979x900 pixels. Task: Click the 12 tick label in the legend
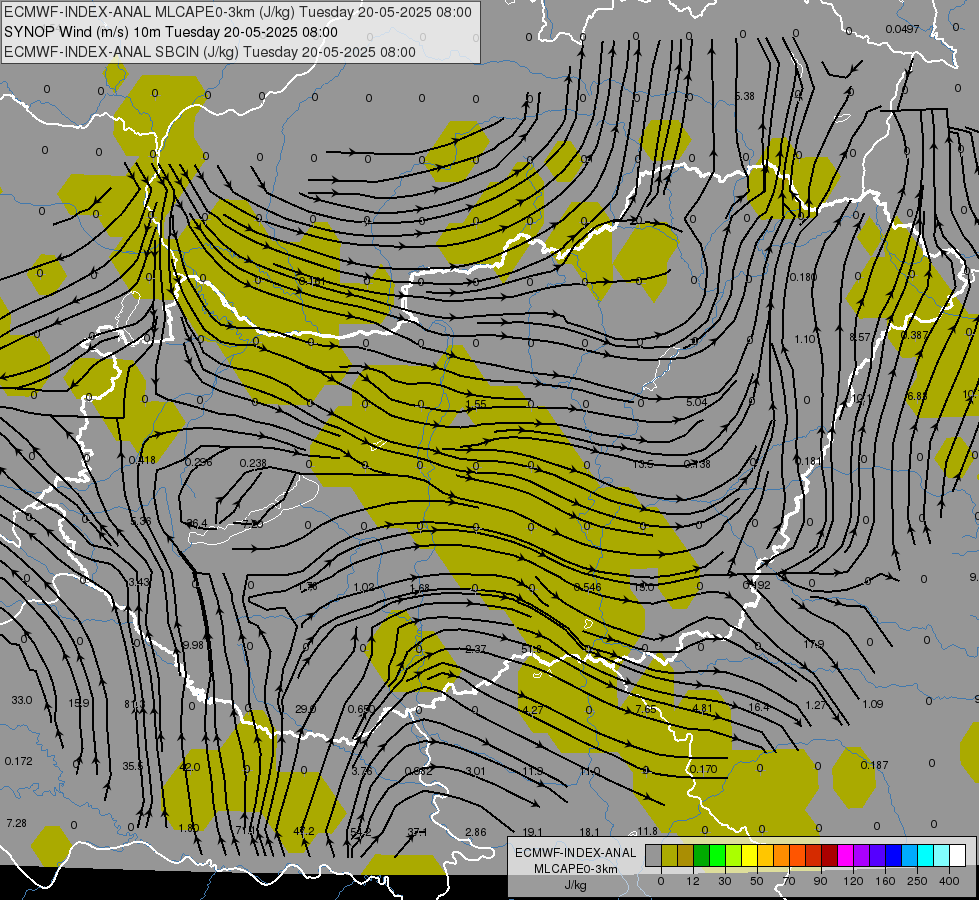click(692, 881)
